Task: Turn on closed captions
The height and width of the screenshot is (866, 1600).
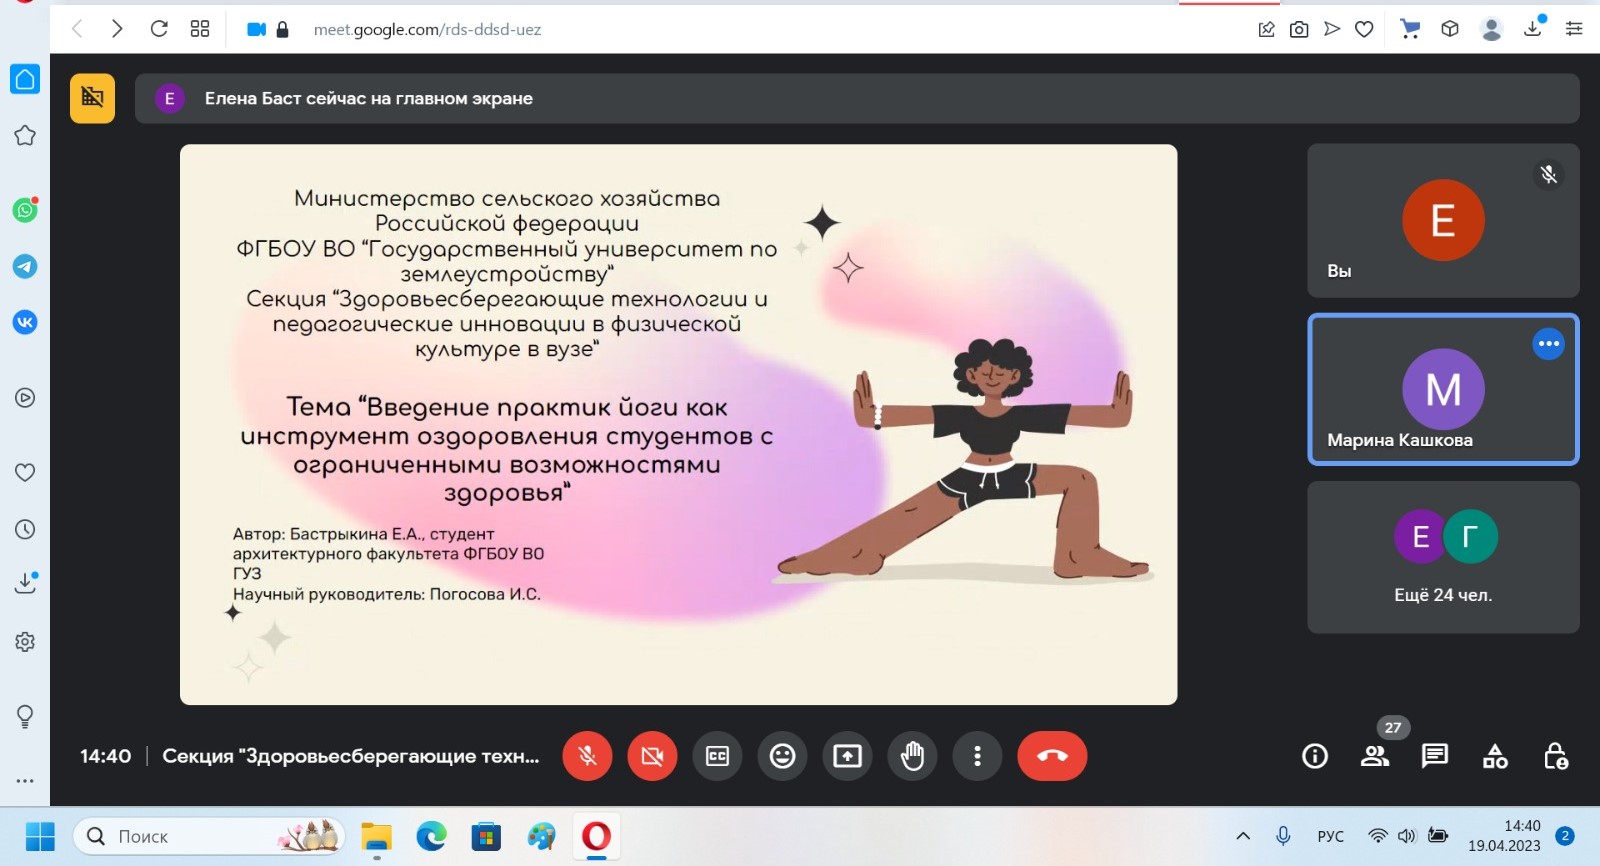Action: click(x=717, y=756)
